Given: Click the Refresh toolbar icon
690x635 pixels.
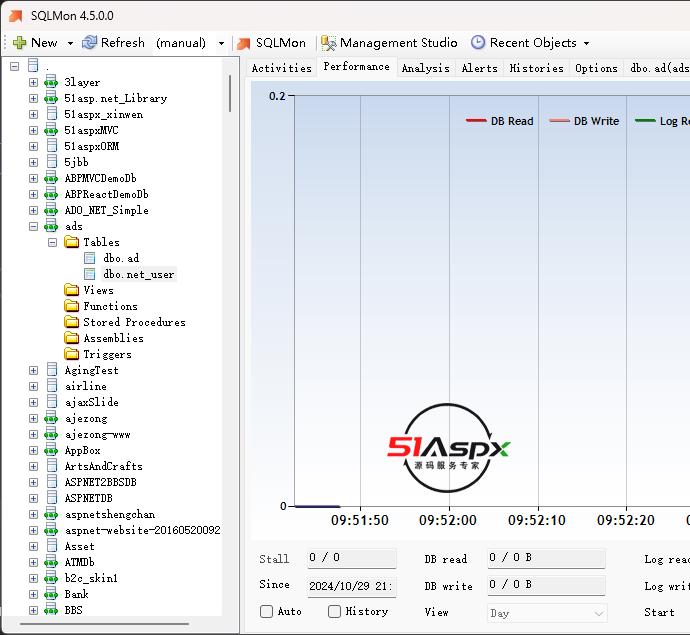Looking at the screenshot, I should pos(90,43).
